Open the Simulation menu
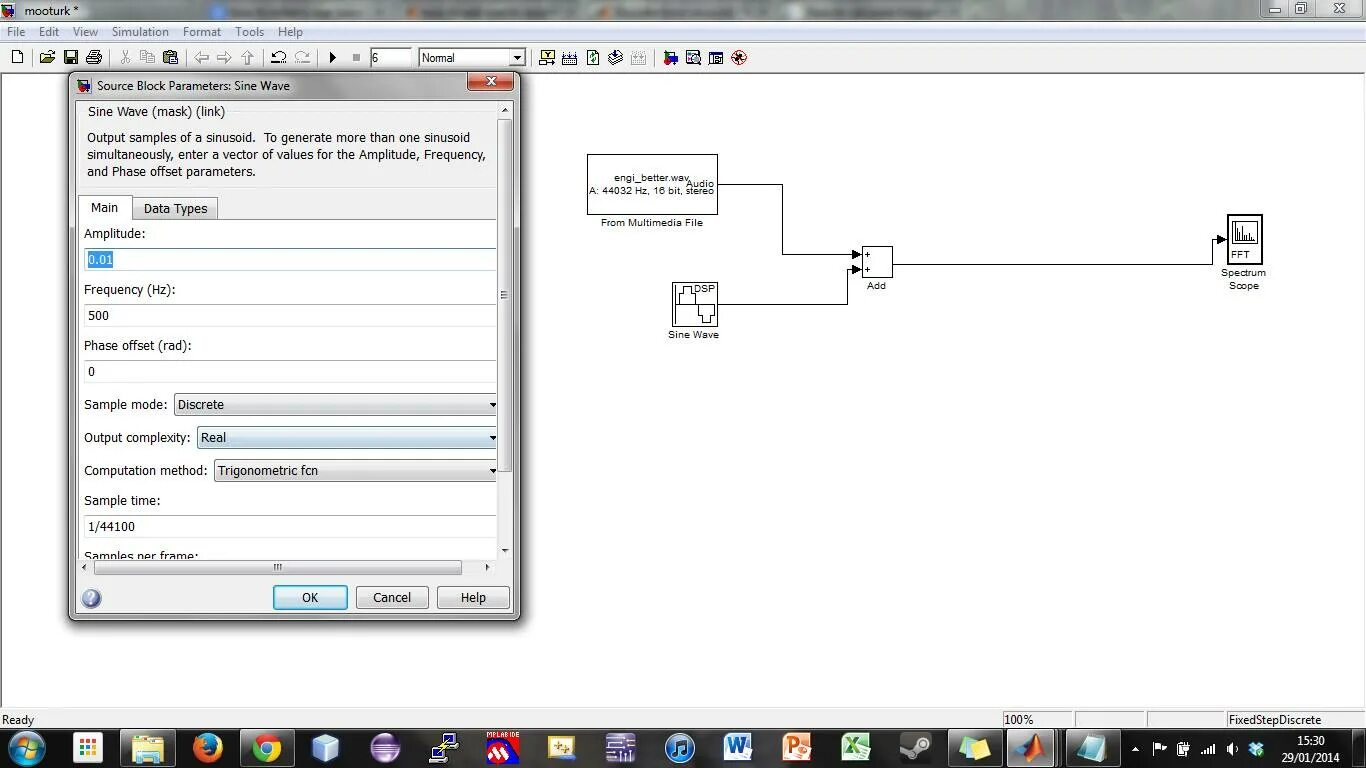Screen dimensions: 1366x768 [x=140, y=32]
